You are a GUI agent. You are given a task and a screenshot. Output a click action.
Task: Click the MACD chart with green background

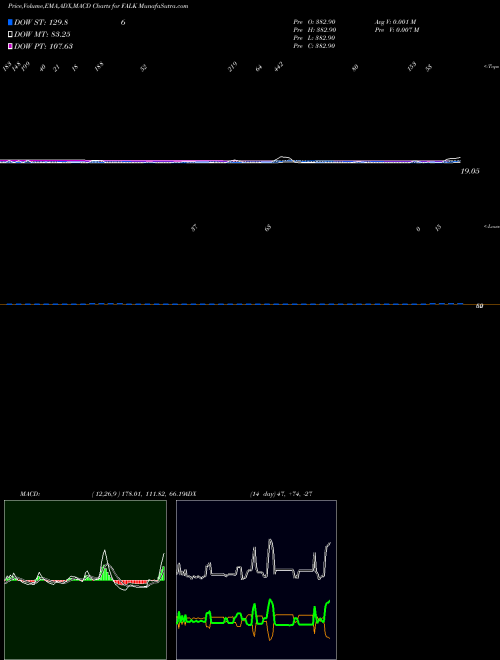tap(85, 580)
